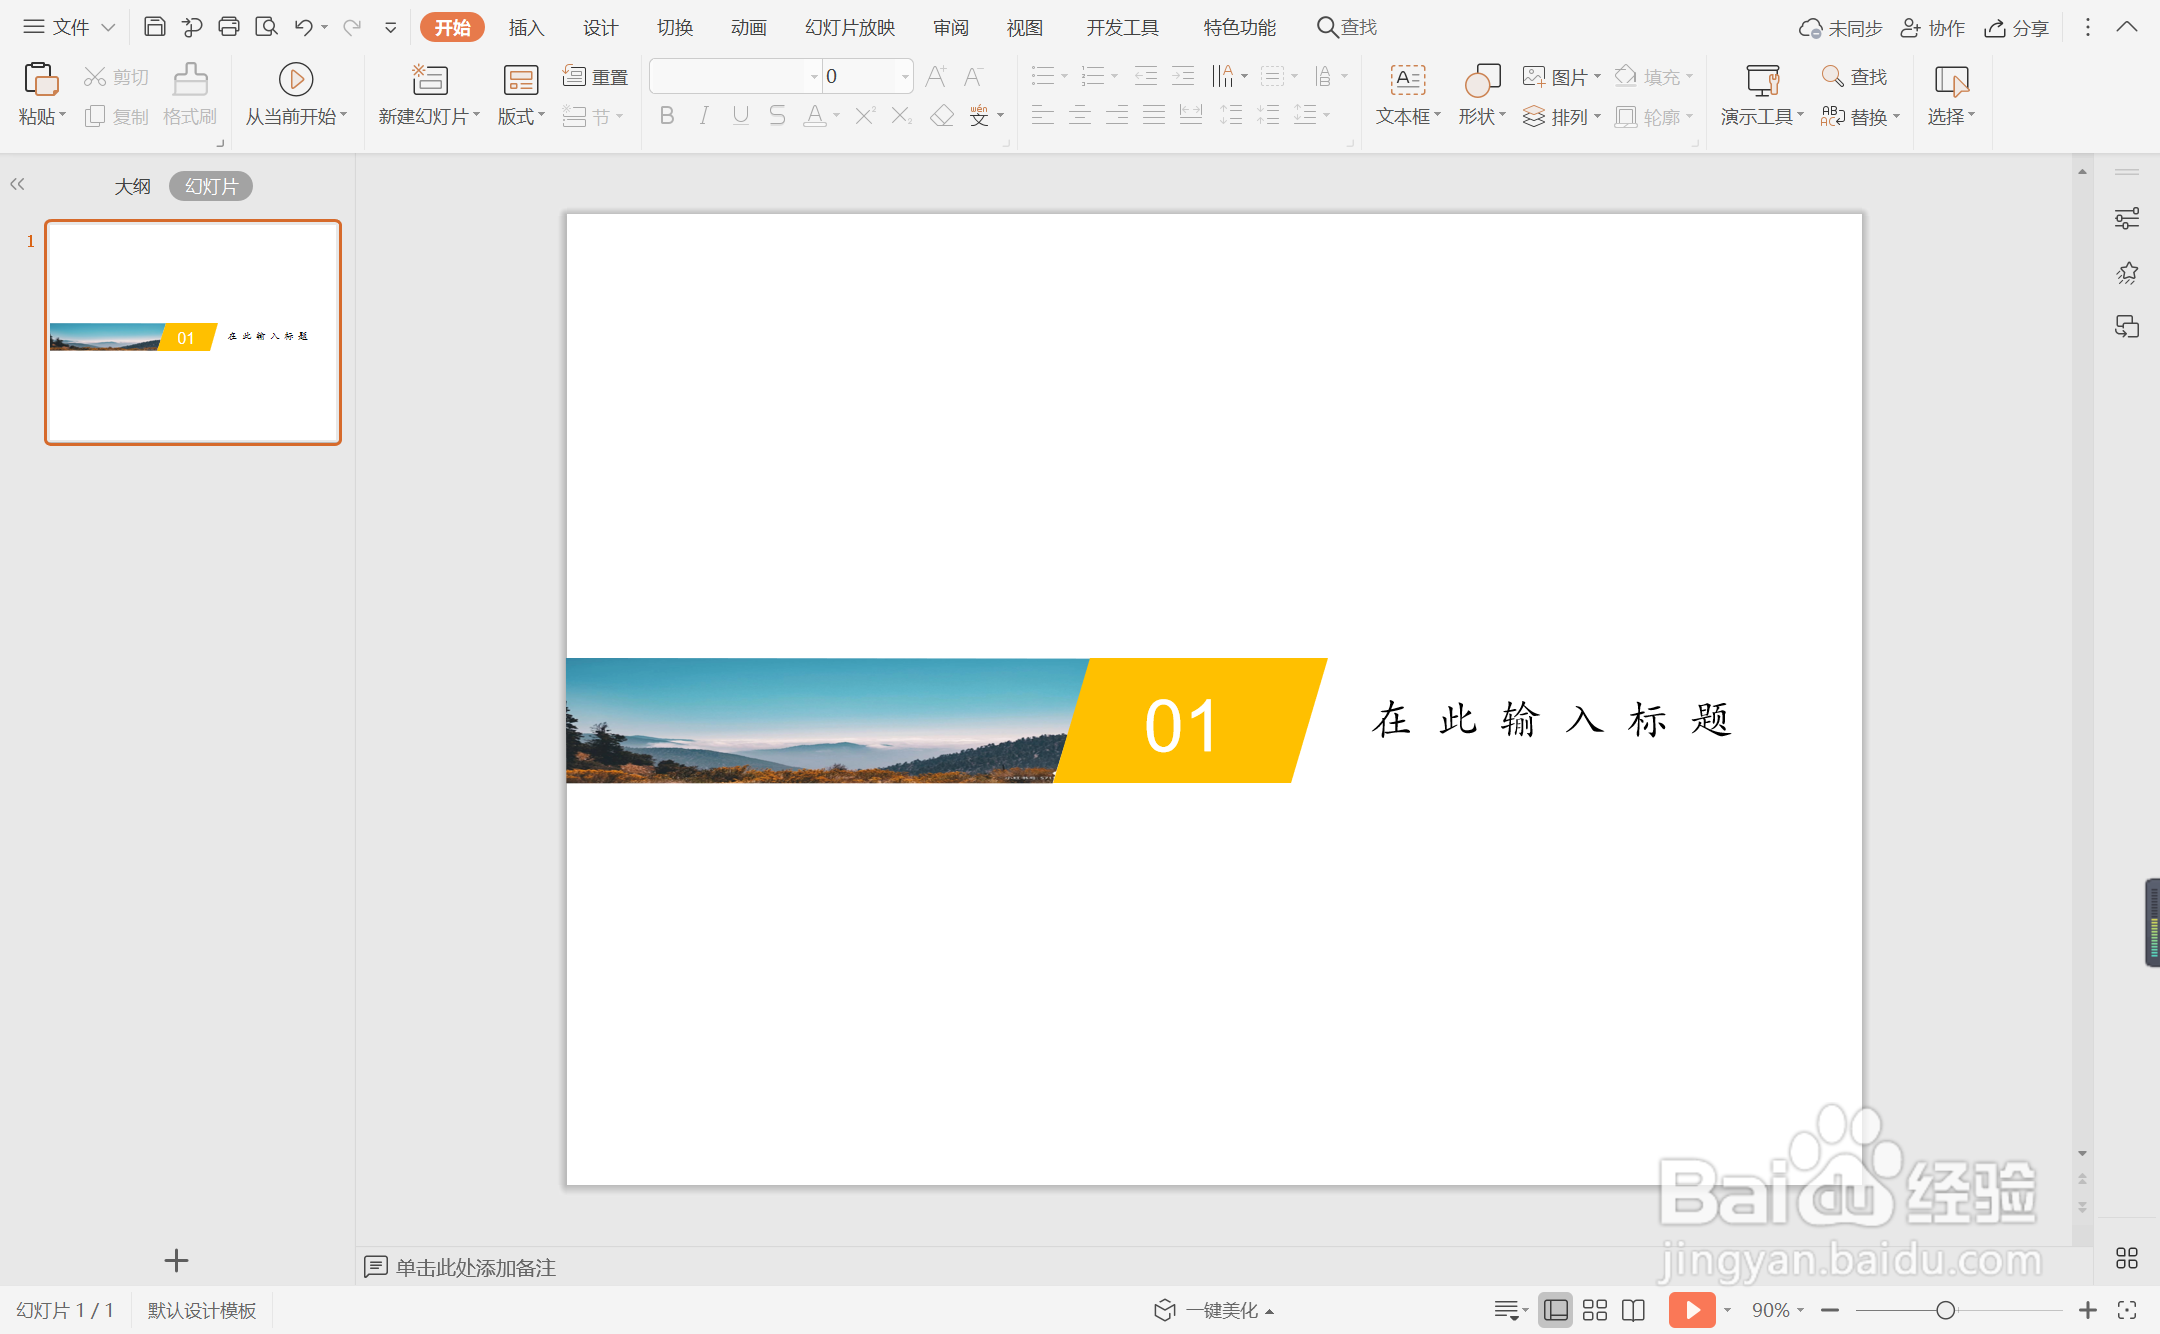Switch to the 插入 ribbon tab
Screen dimensions: 2160x1334
coord(526,28)
